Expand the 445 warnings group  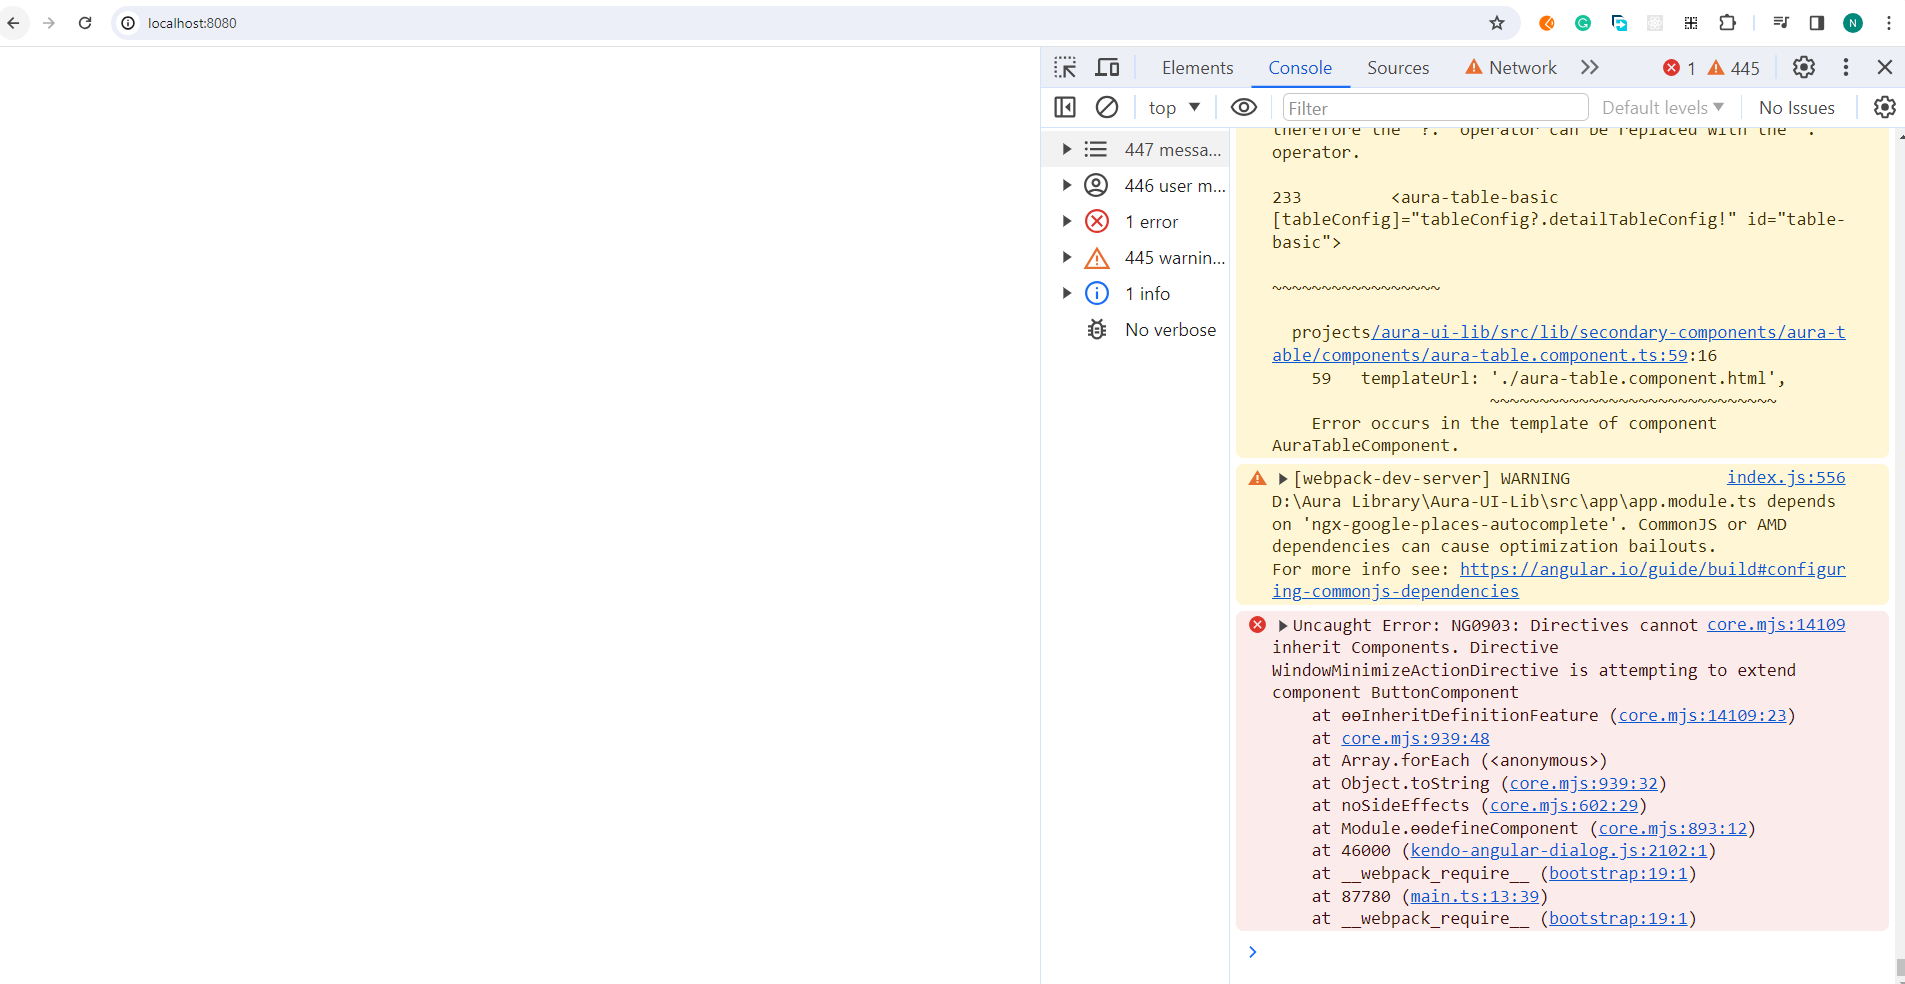pos(1067,258)
